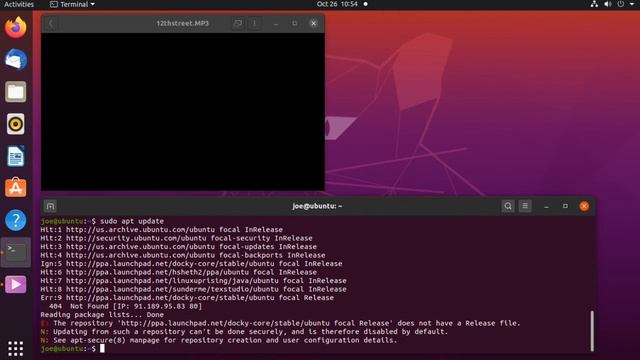
Task: Click the terminal search icon
Action: click(x=508, y=206)
